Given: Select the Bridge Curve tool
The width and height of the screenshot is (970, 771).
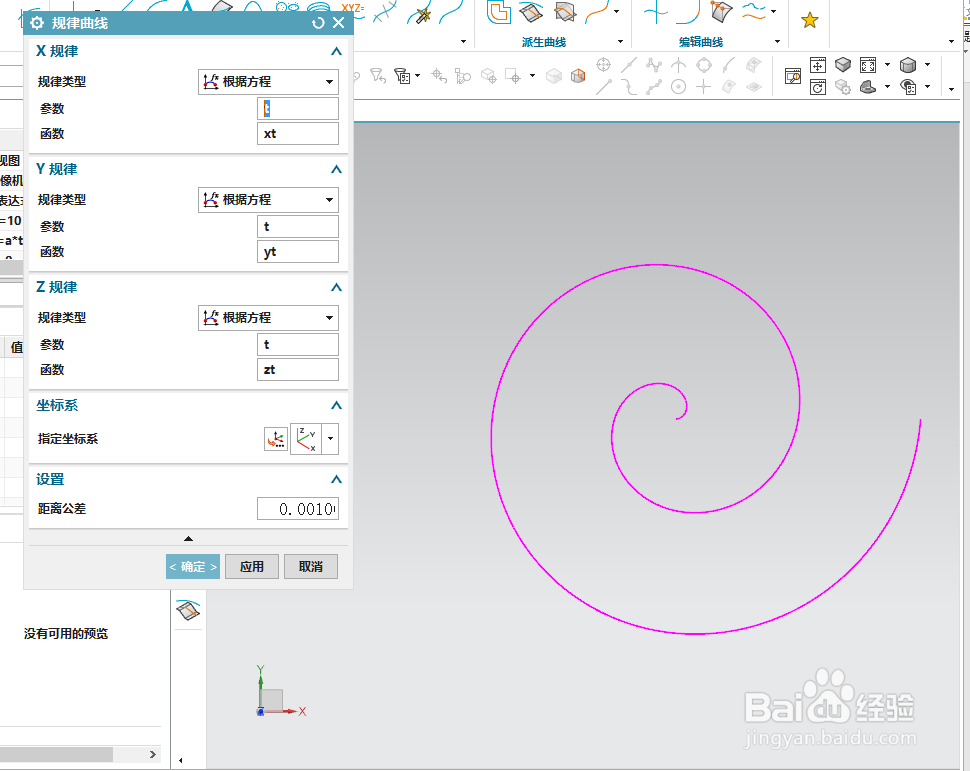Looking at the screenshot, I should pos(597,12).
